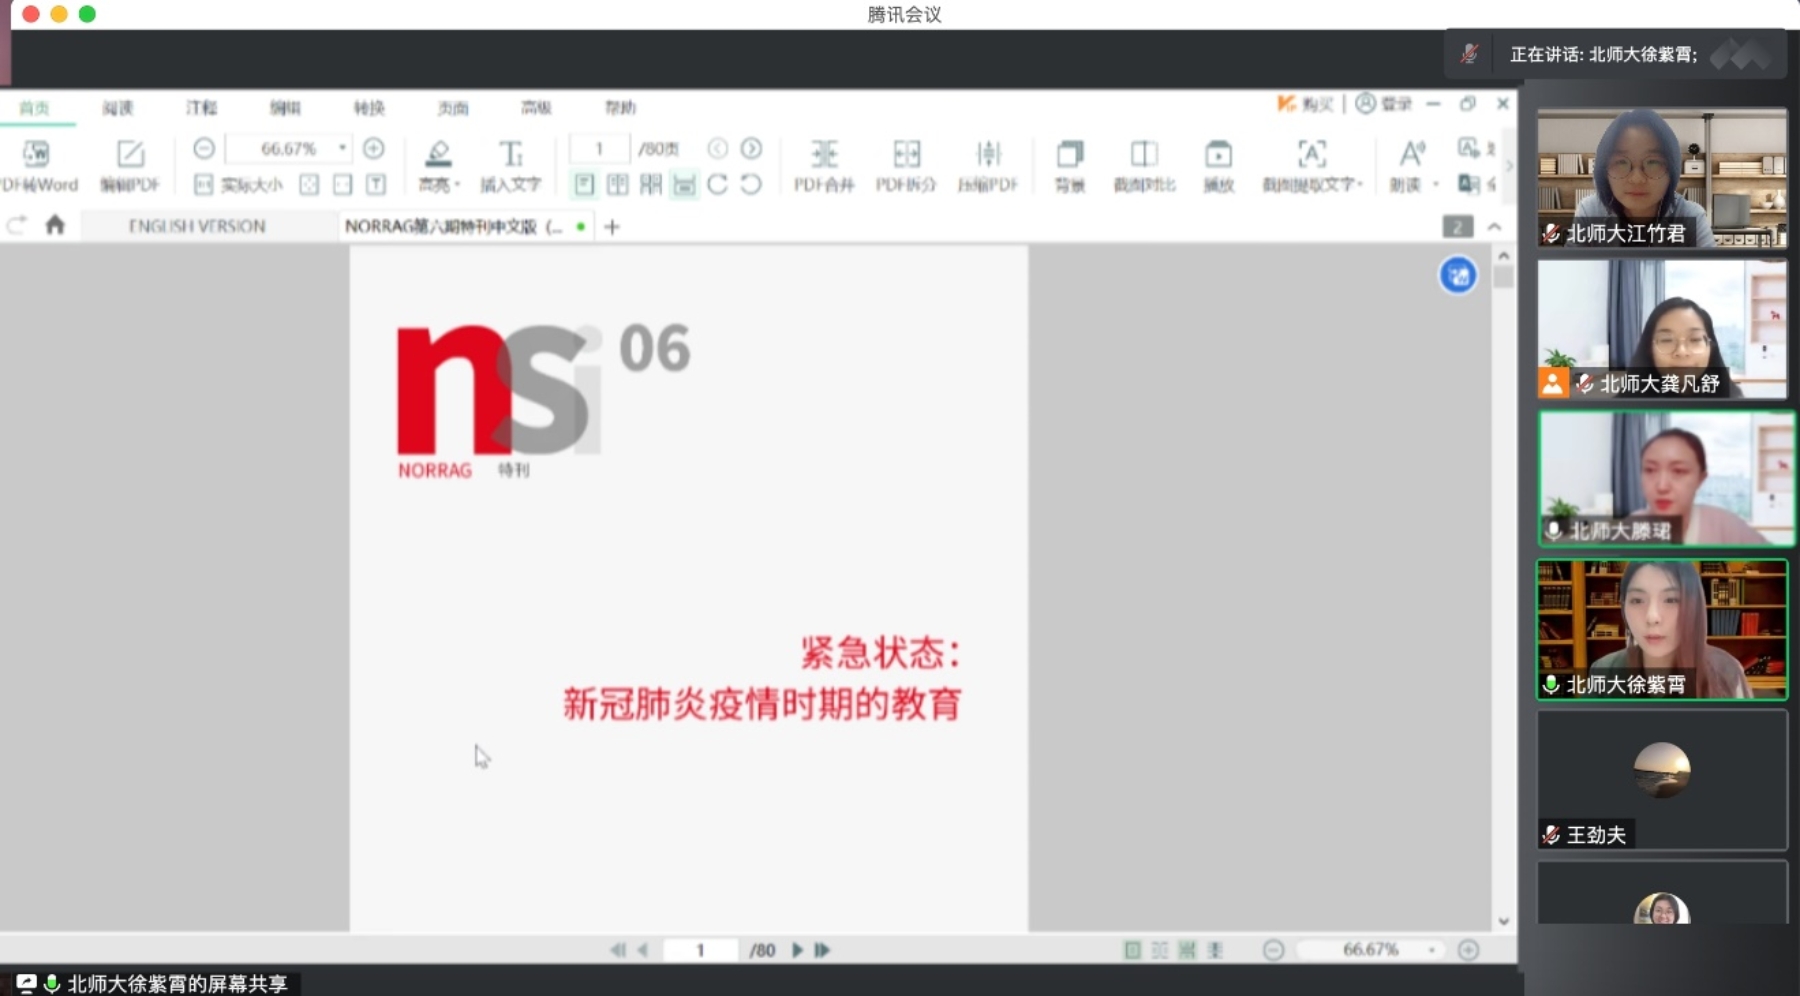Jump to last page in status bar
This screenshot has height=996, width=1800.
pyautogui.click(x=822, y=950)
